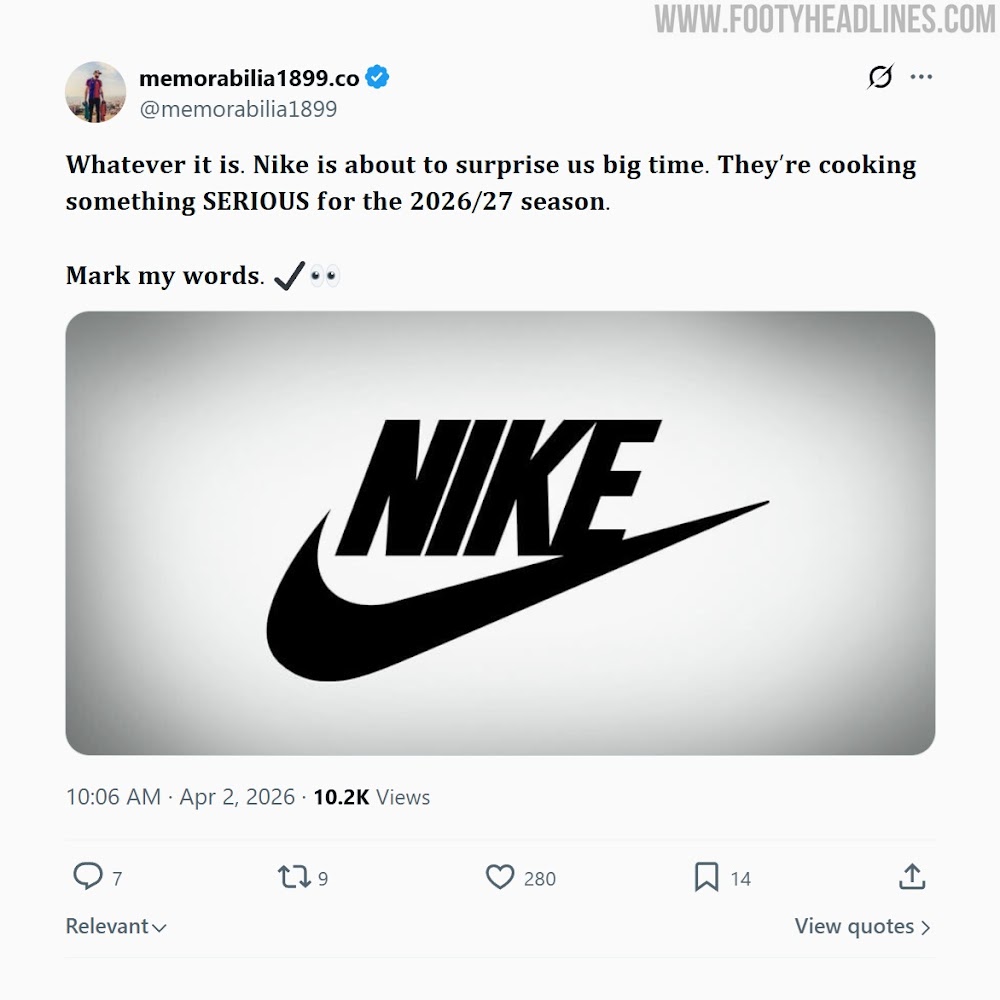Click the blue verified checkmark badge
This screenshot has width=1000, height=1000.
pyautogui.click(x=377, y=78)
